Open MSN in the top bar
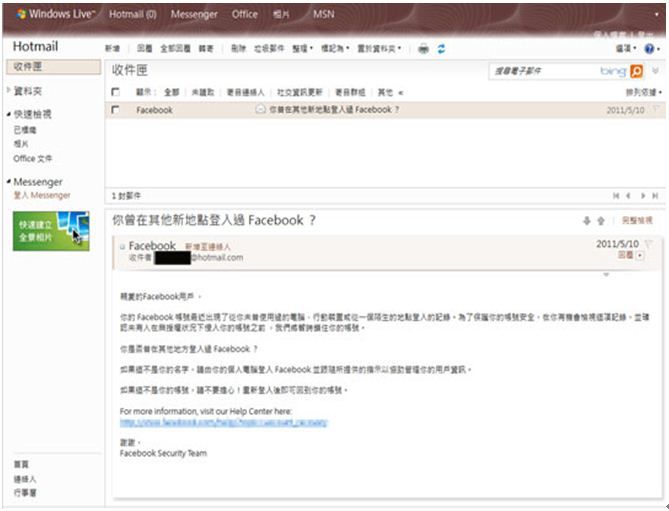This screenshot has height=511, width=669. click(324, 14)
